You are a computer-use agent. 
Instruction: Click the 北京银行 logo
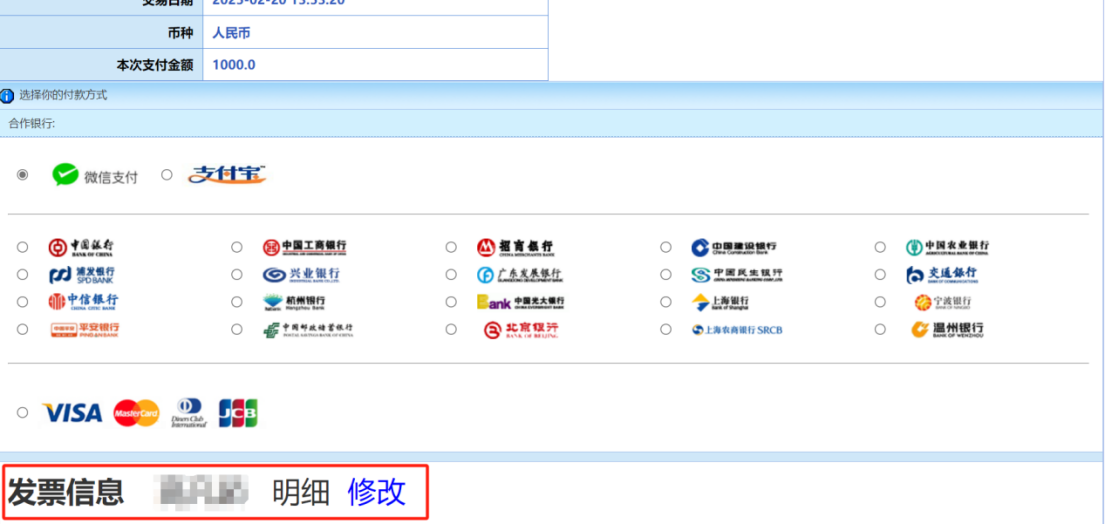(520, 330)
